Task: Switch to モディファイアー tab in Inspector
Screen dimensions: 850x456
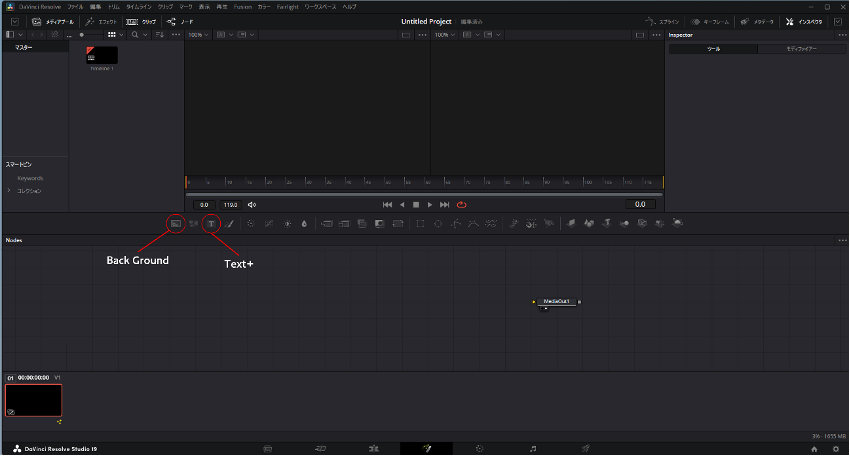Action: [x=802, y=48]
